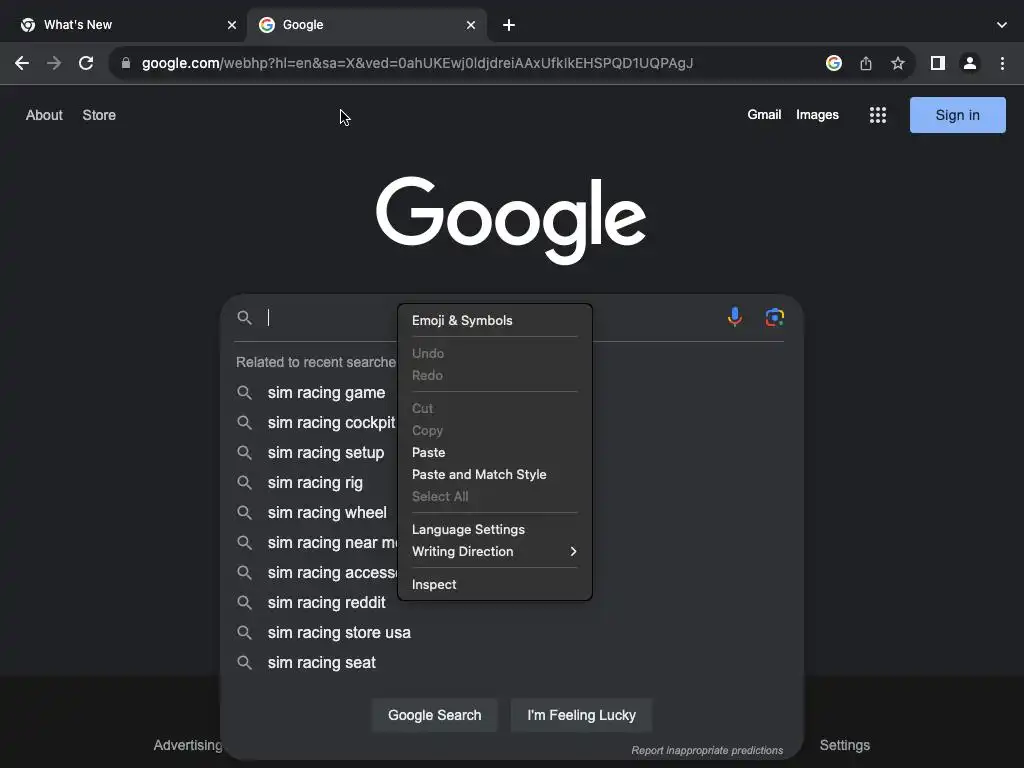Screen dimensions: 1024x768
Task: Open the Google apps grid
Action: pos(878,115)
